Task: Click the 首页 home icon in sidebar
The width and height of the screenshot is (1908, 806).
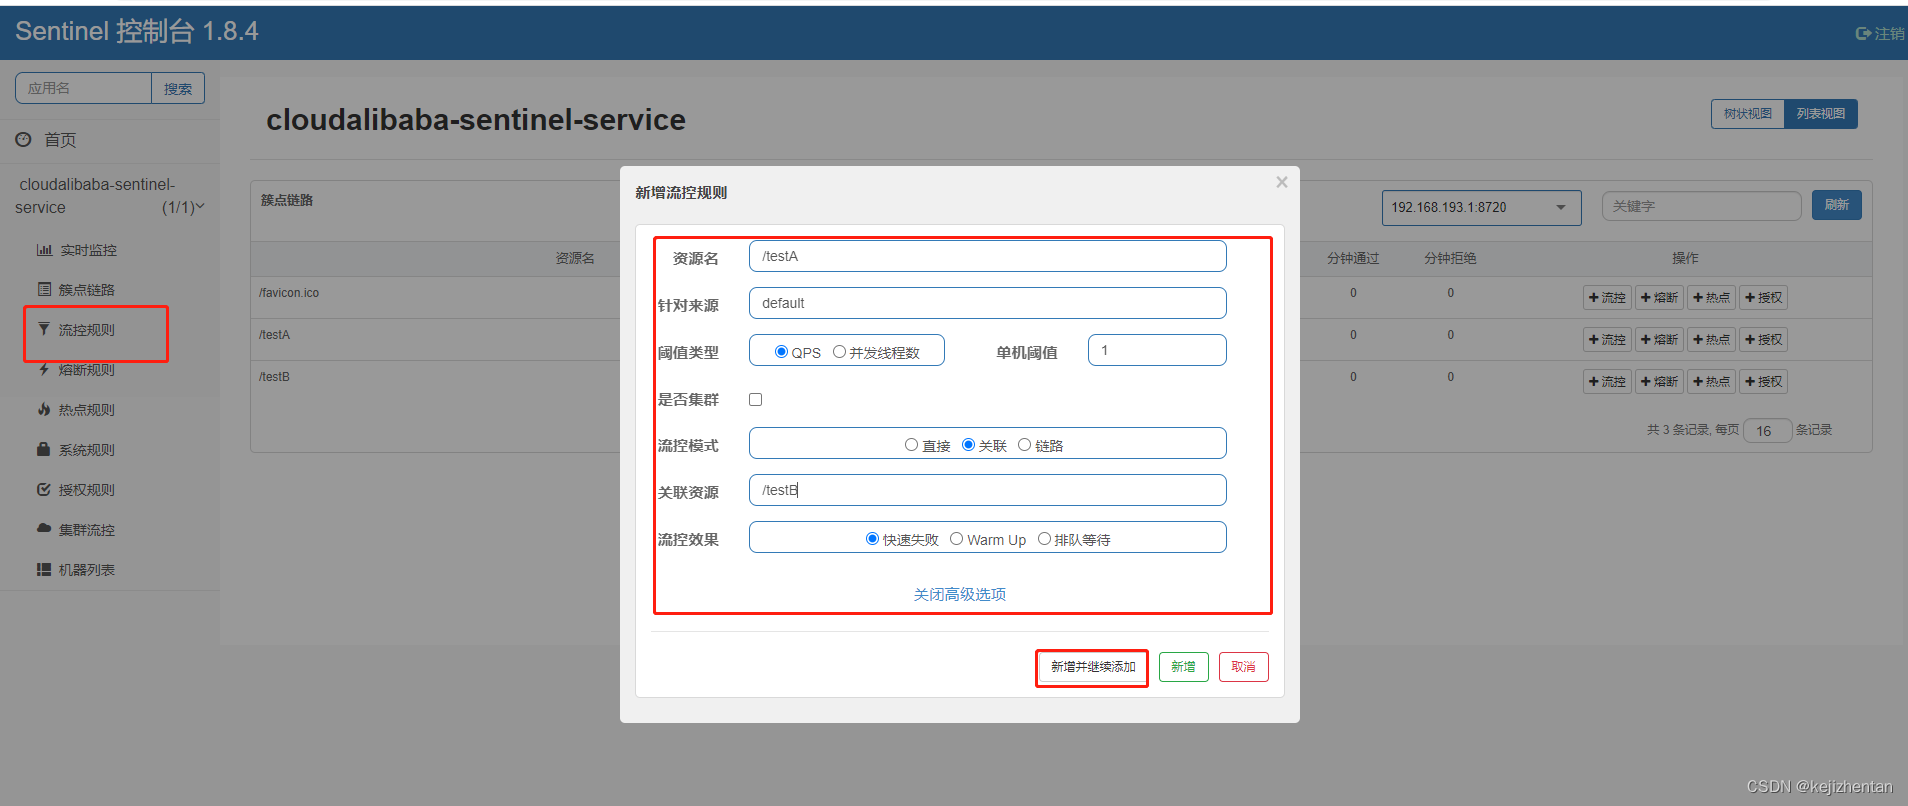Action: (23, 140)
